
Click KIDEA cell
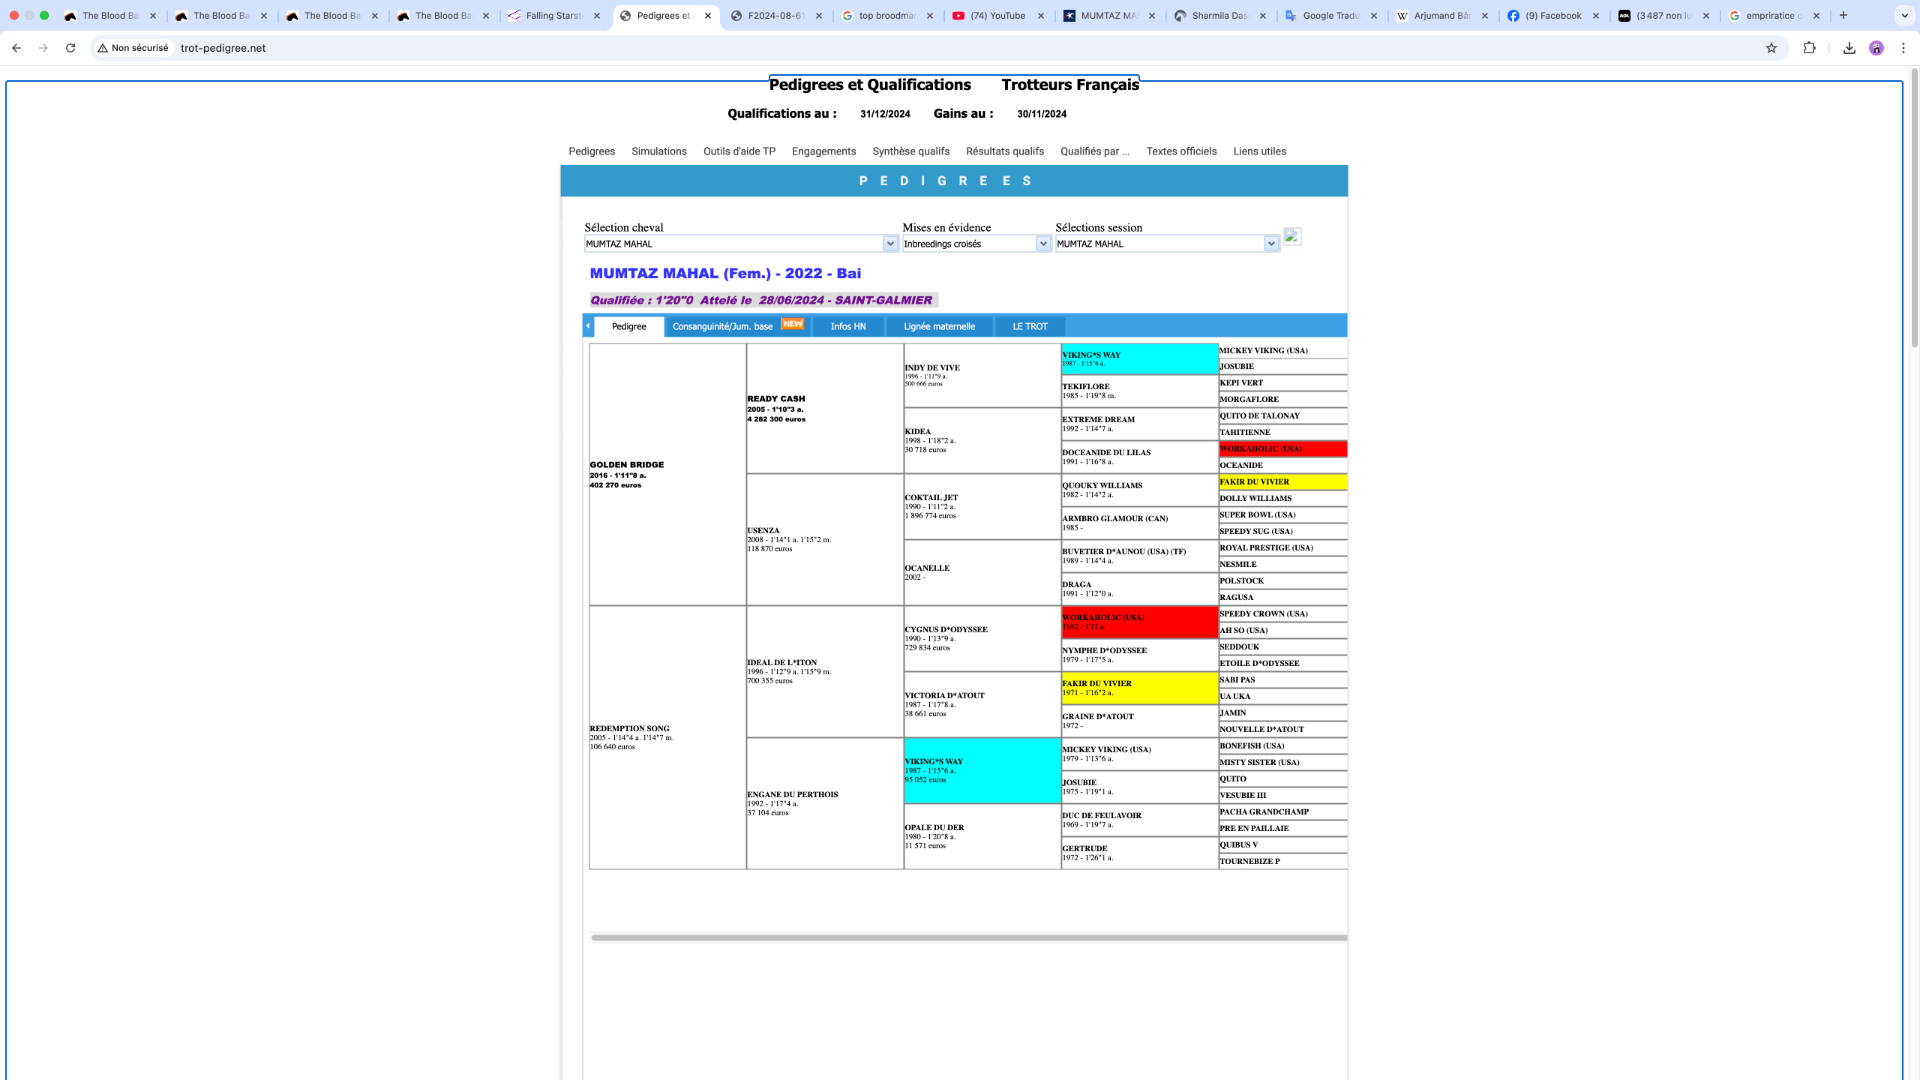tap(982, 441)
